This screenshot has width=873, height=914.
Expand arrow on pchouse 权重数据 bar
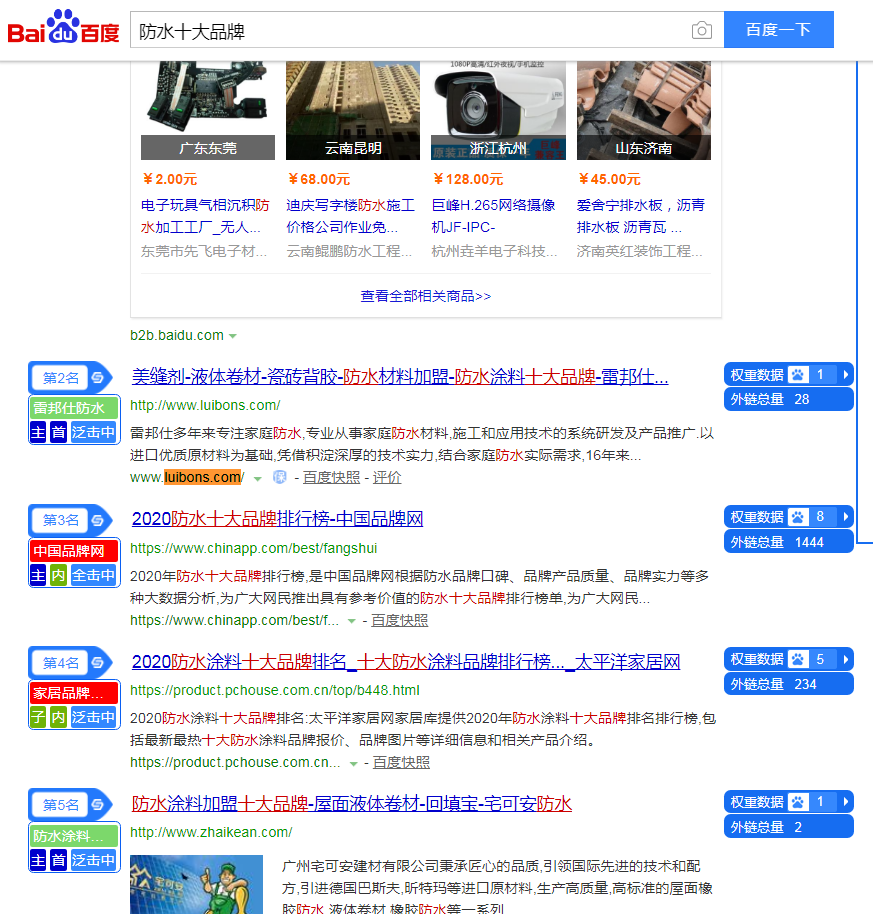click(x=846, y=659)
